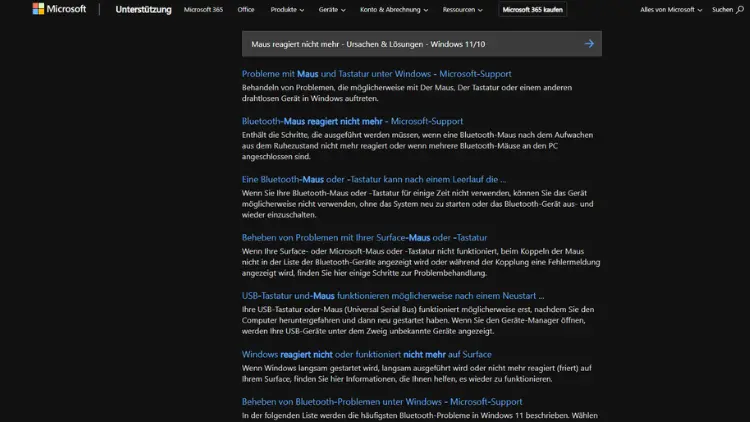Open the Microsoft logo homepage
The image size is (750, 422).
[59, 9]
